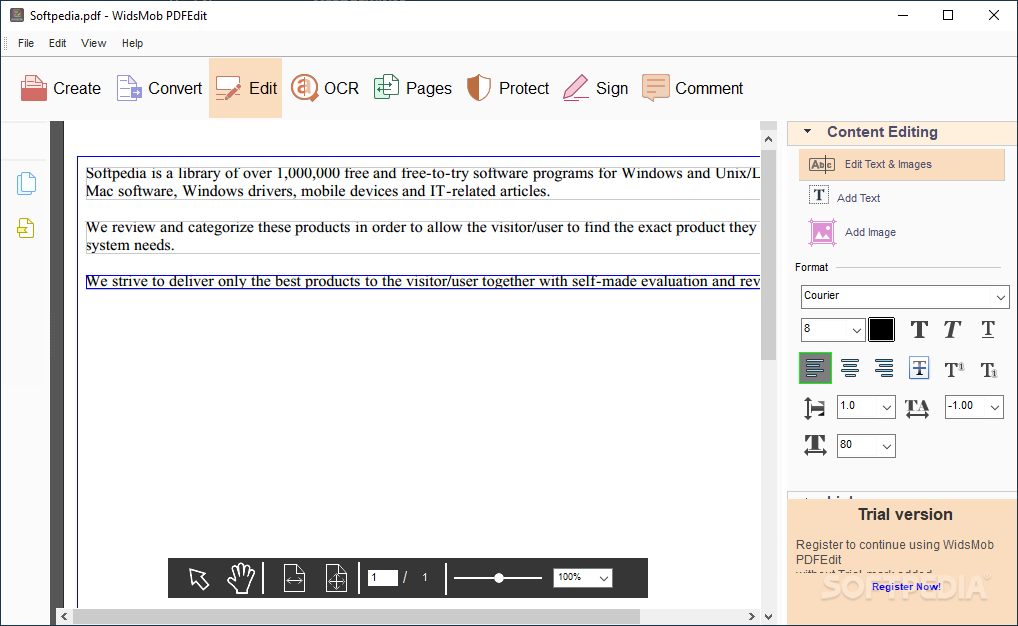Launch the OCR tool
Image resolution: width=1018 pixels, height=626 pixels.
325,88
